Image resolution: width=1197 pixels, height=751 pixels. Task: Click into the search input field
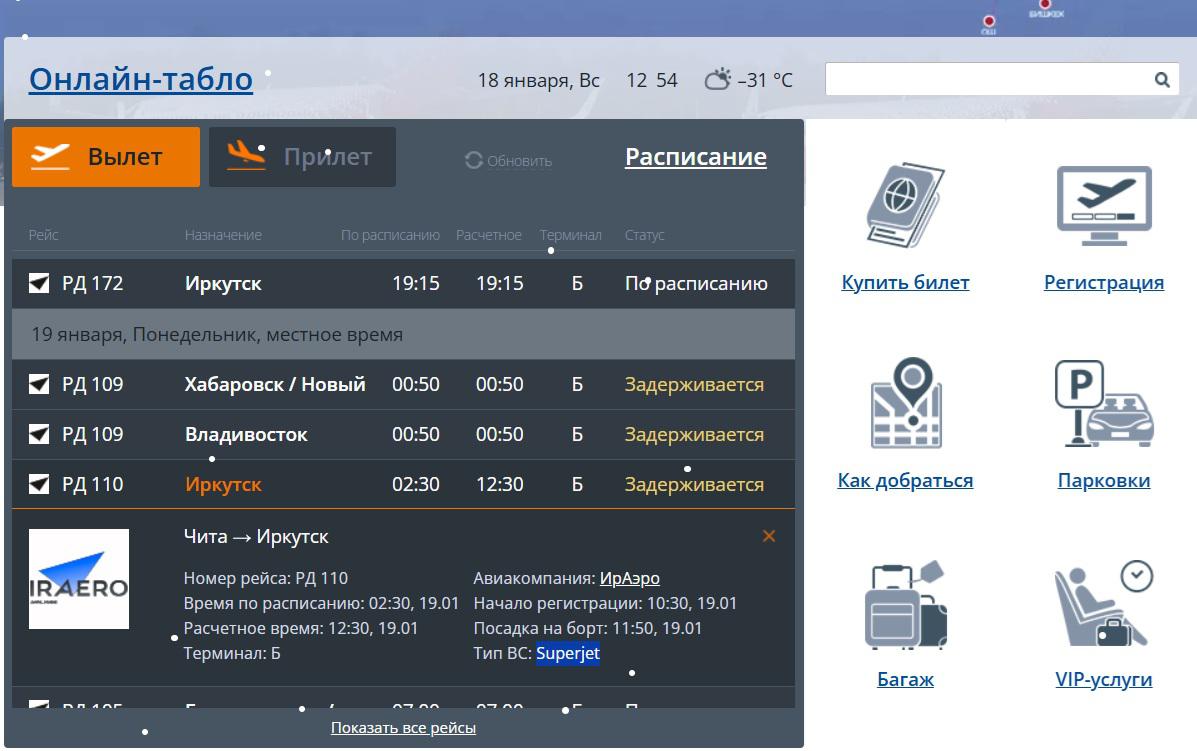pyautogui.click(x=985, y=80)
